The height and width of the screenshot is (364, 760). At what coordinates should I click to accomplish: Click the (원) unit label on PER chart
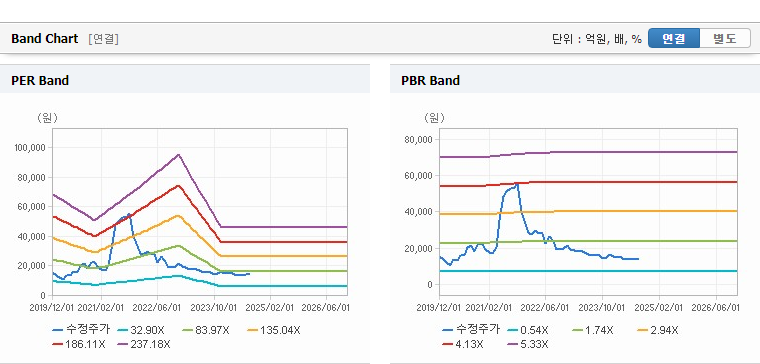point(47,118)
